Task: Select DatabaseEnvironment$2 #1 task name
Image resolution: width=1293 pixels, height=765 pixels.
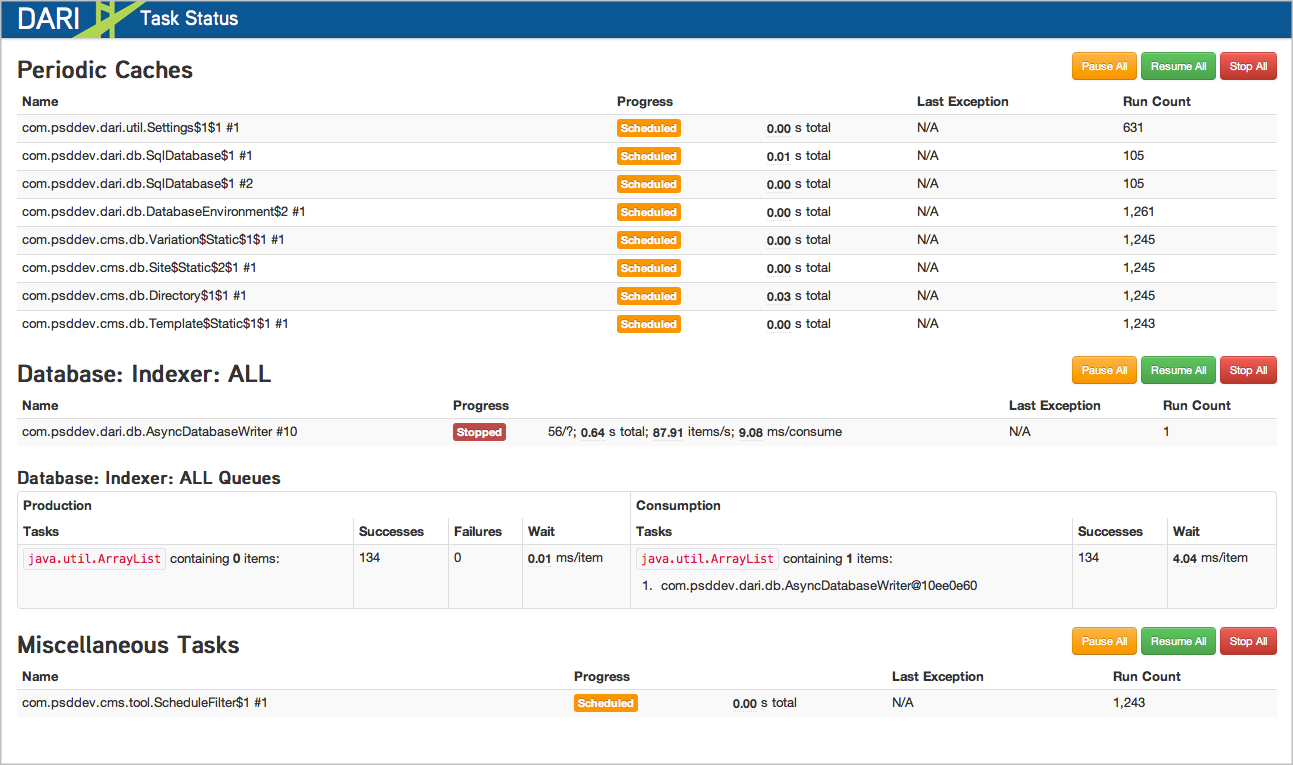Action: [163, 212]
